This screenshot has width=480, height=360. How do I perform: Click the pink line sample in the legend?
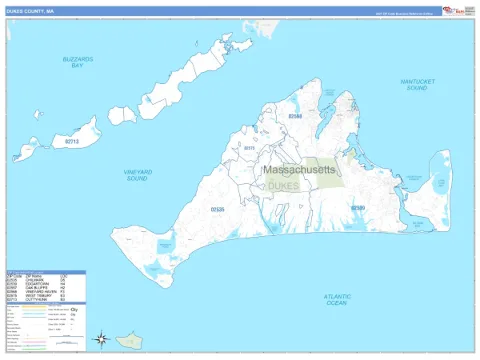point(34,342)
